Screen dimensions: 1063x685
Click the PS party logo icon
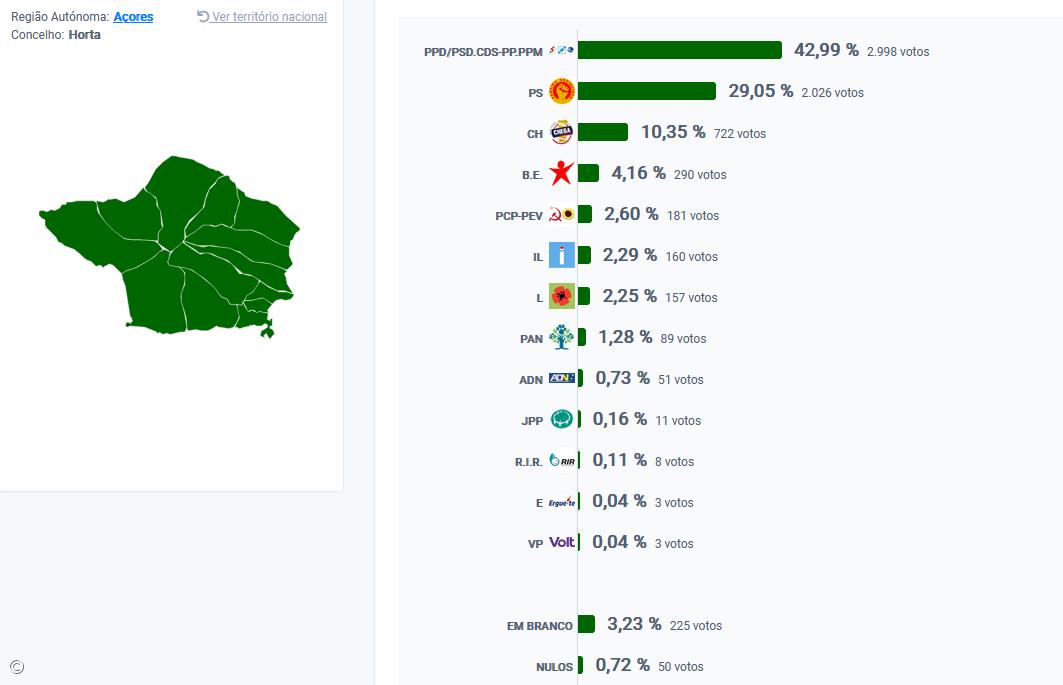pyautogui.click(x=562, y=90)
